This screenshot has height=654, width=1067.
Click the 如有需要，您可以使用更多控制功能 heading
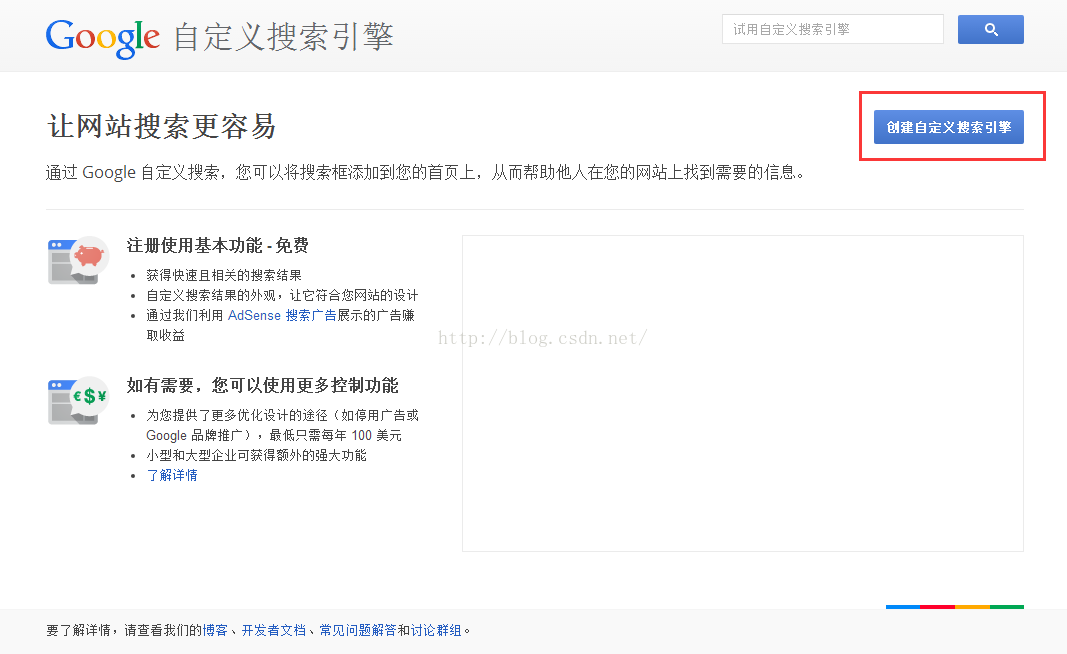263,386
